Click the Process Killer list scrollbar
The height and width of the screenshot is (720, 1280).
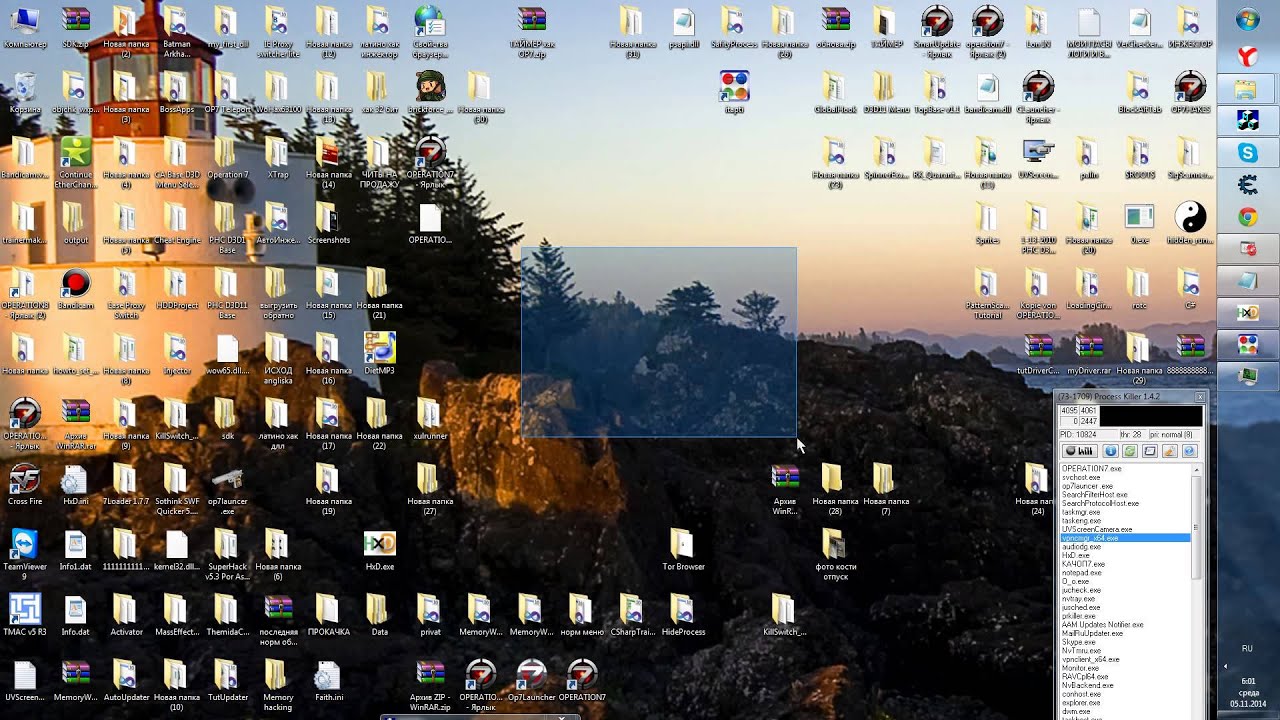coord(1196,527)
